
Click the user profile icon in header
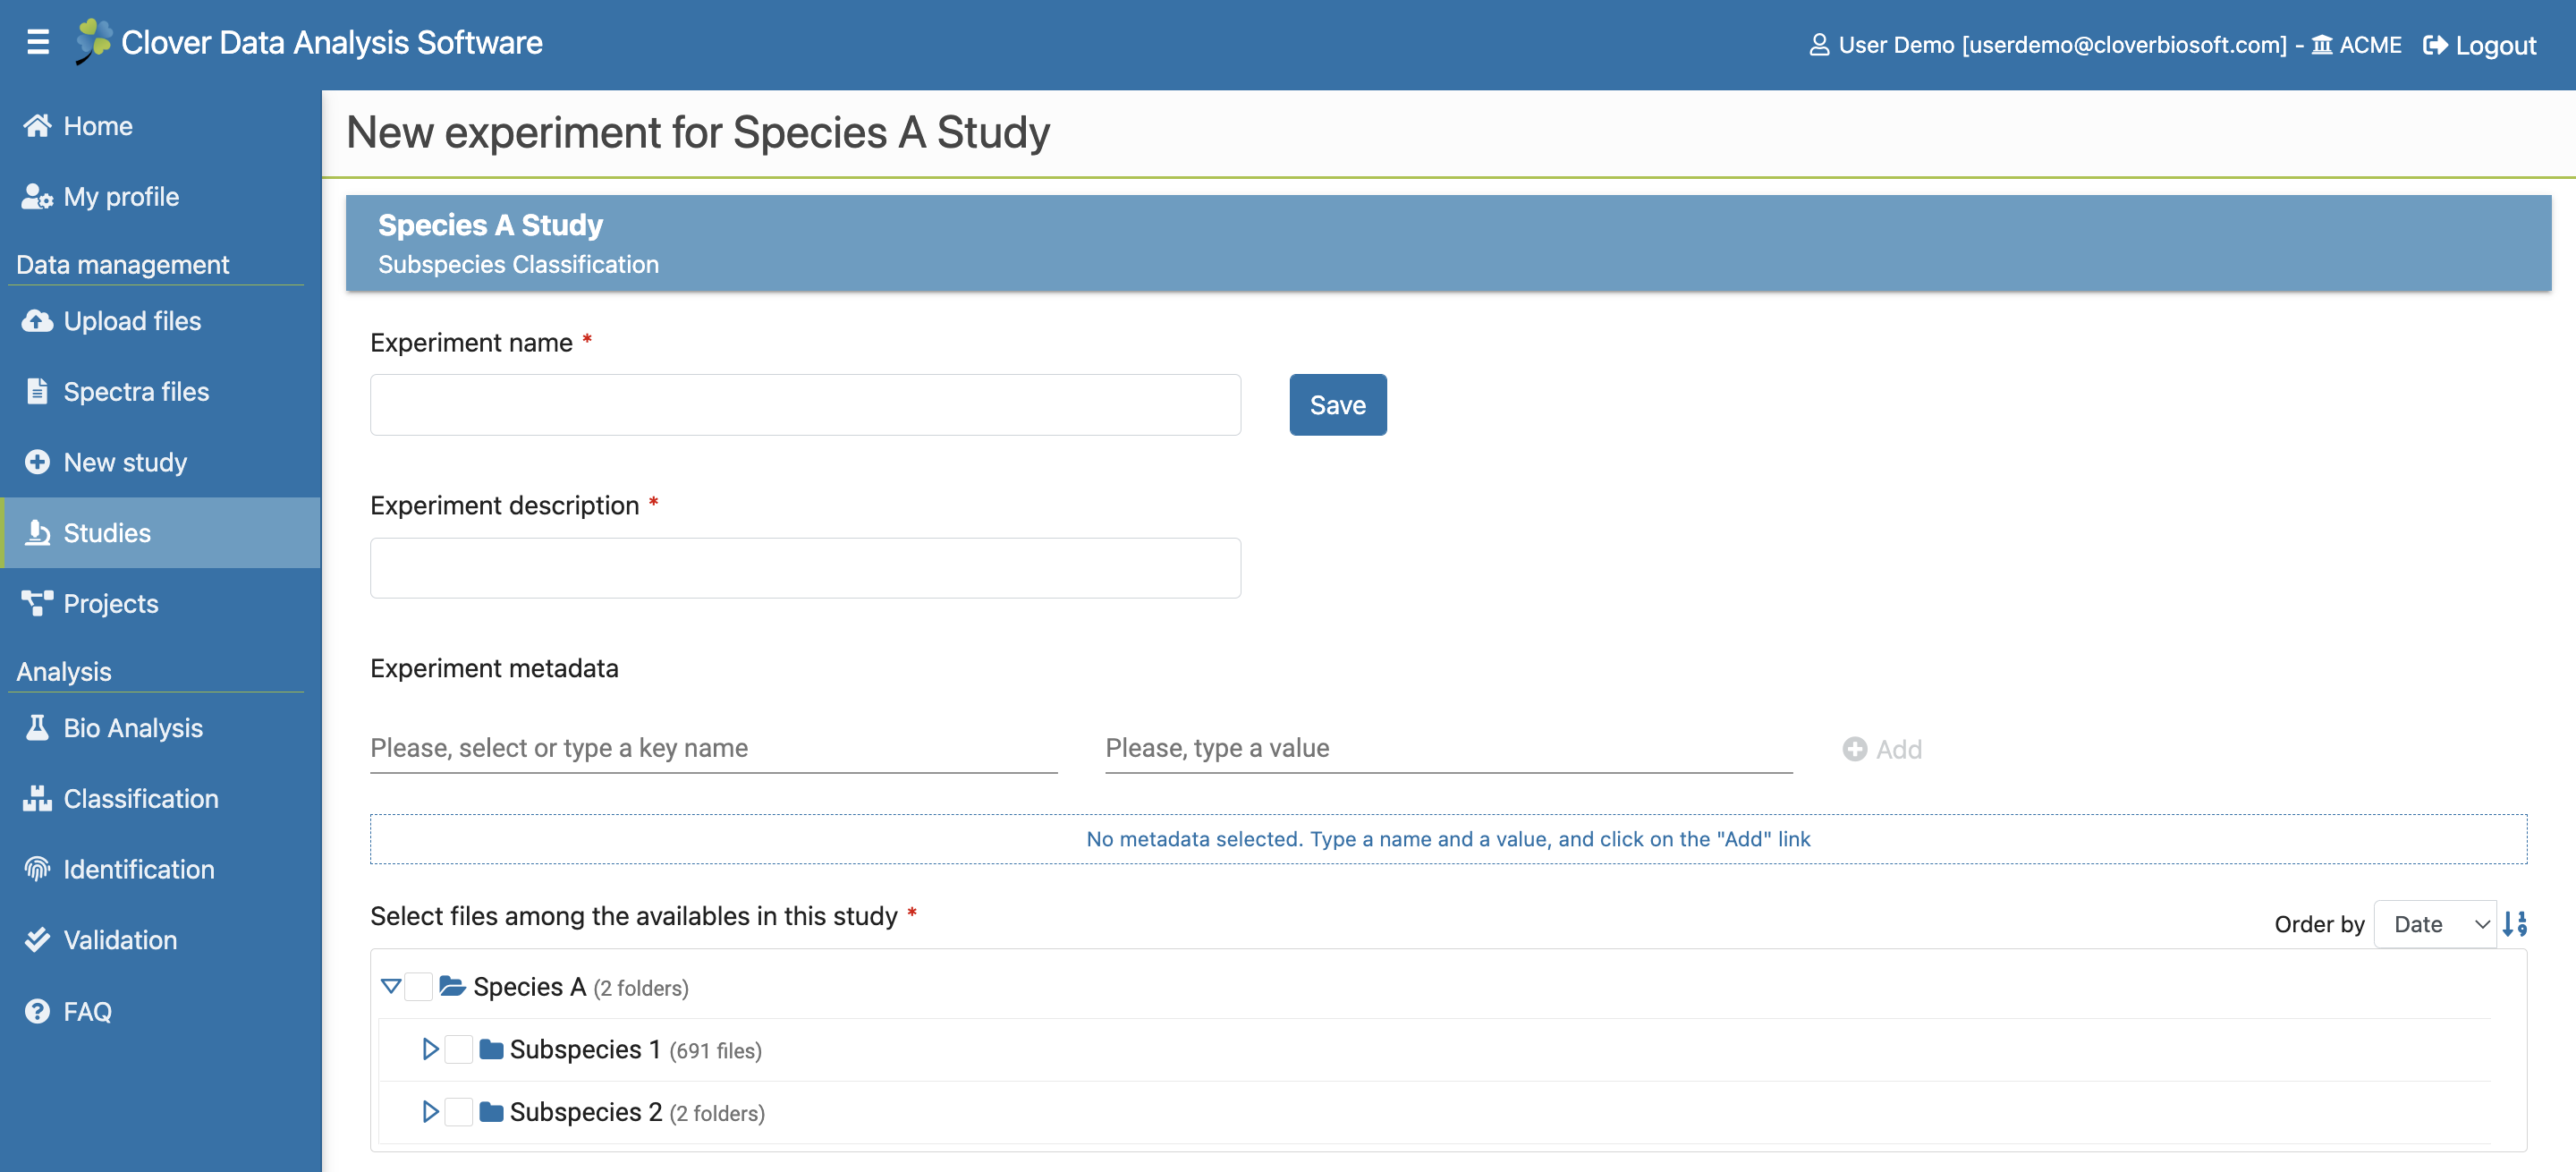[1819, 45]
